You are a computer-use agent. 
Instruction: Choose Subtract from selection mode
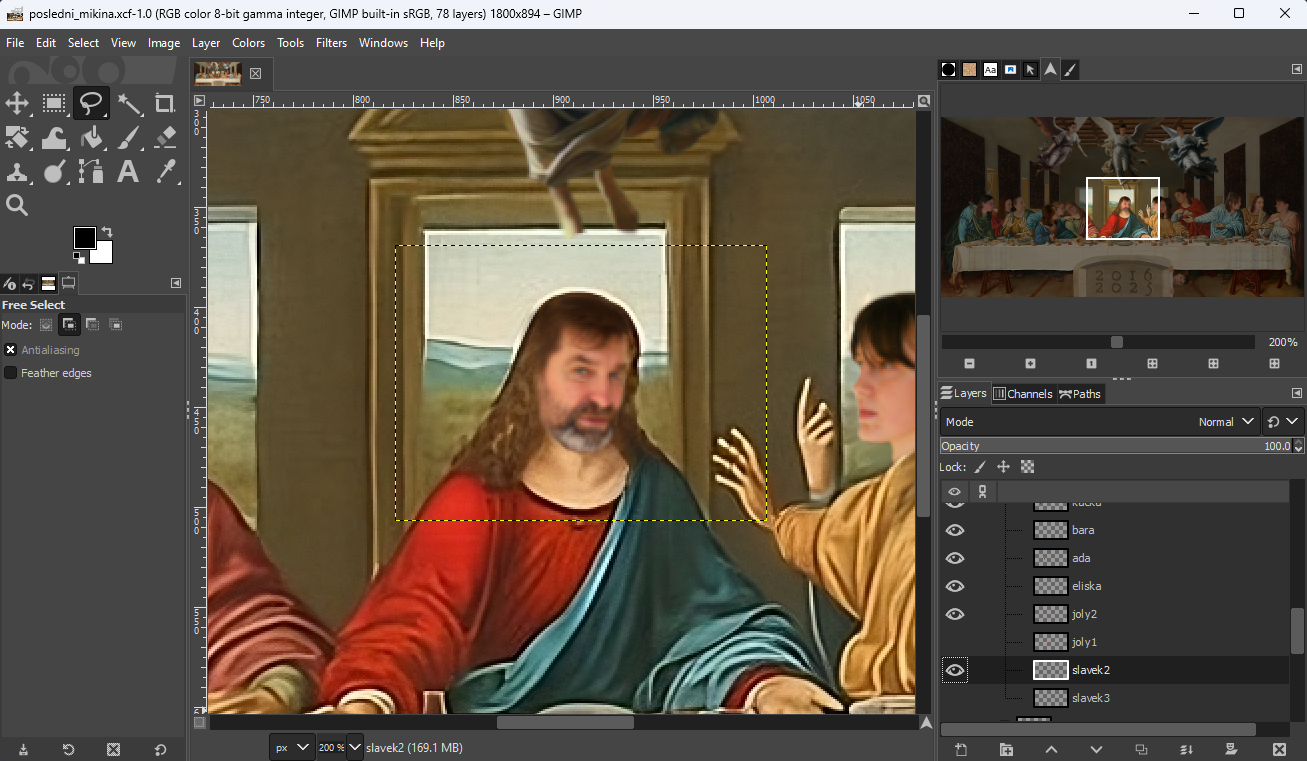[92, 325]
